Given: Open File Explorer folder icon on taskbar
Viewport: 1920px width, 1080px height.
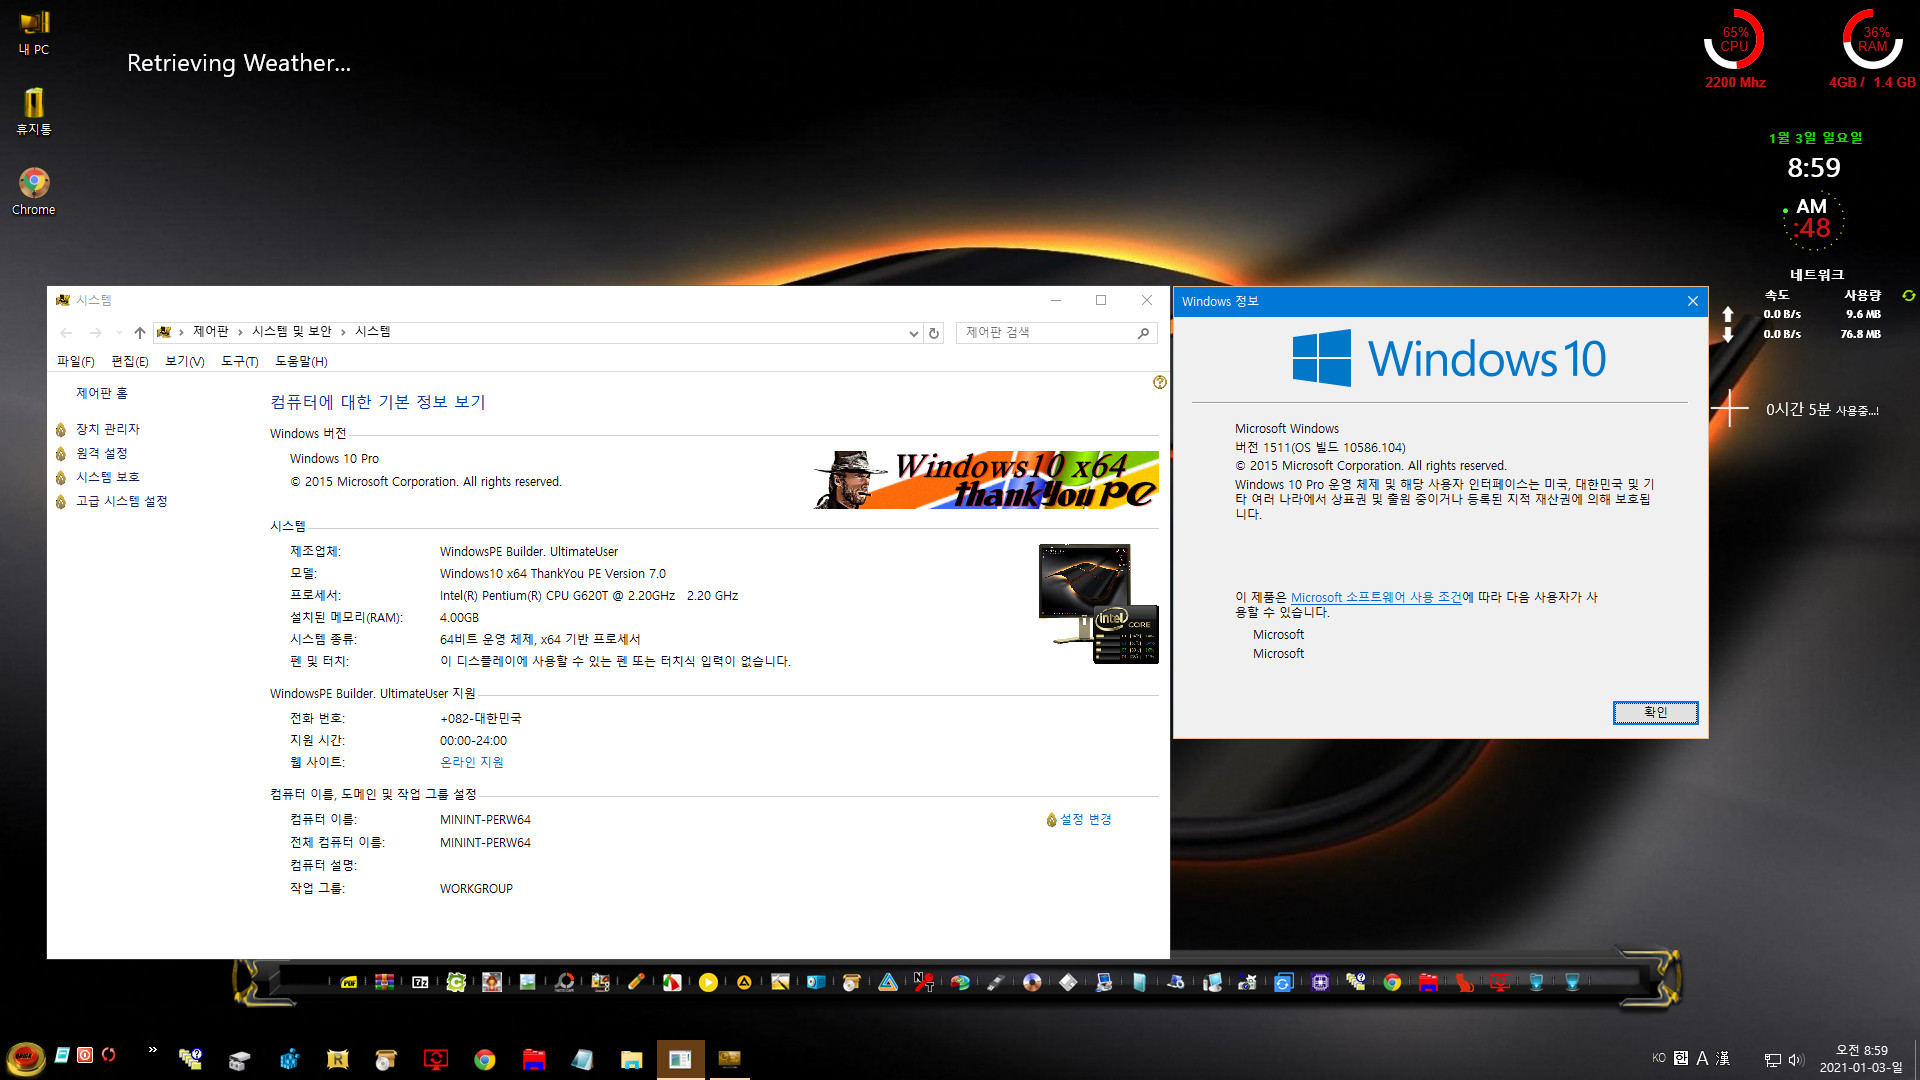Looking at the screenshot, I should click(631, 1059).
